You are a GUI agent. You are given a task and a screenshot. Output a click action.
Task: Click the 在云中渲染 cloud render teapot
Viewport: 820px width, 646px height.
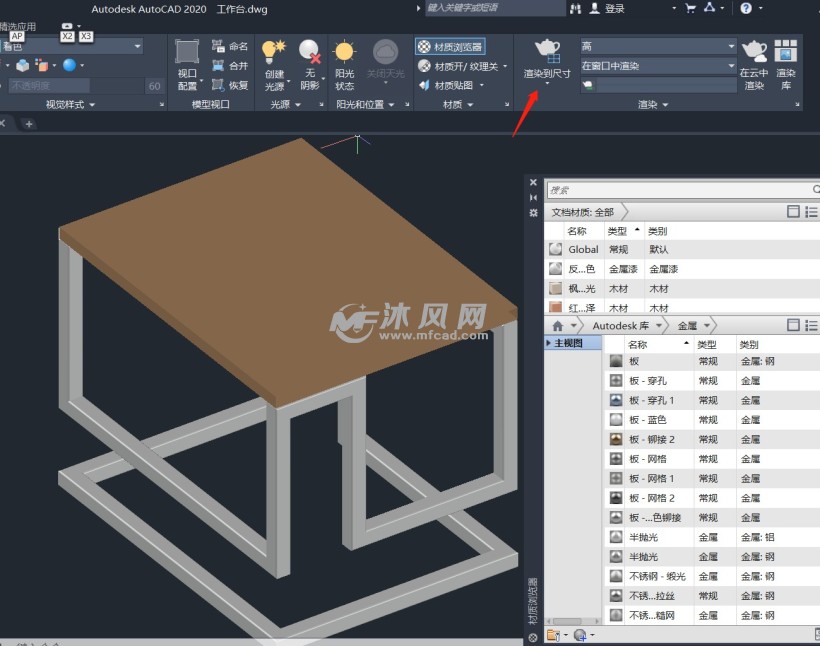pos(754,51)
